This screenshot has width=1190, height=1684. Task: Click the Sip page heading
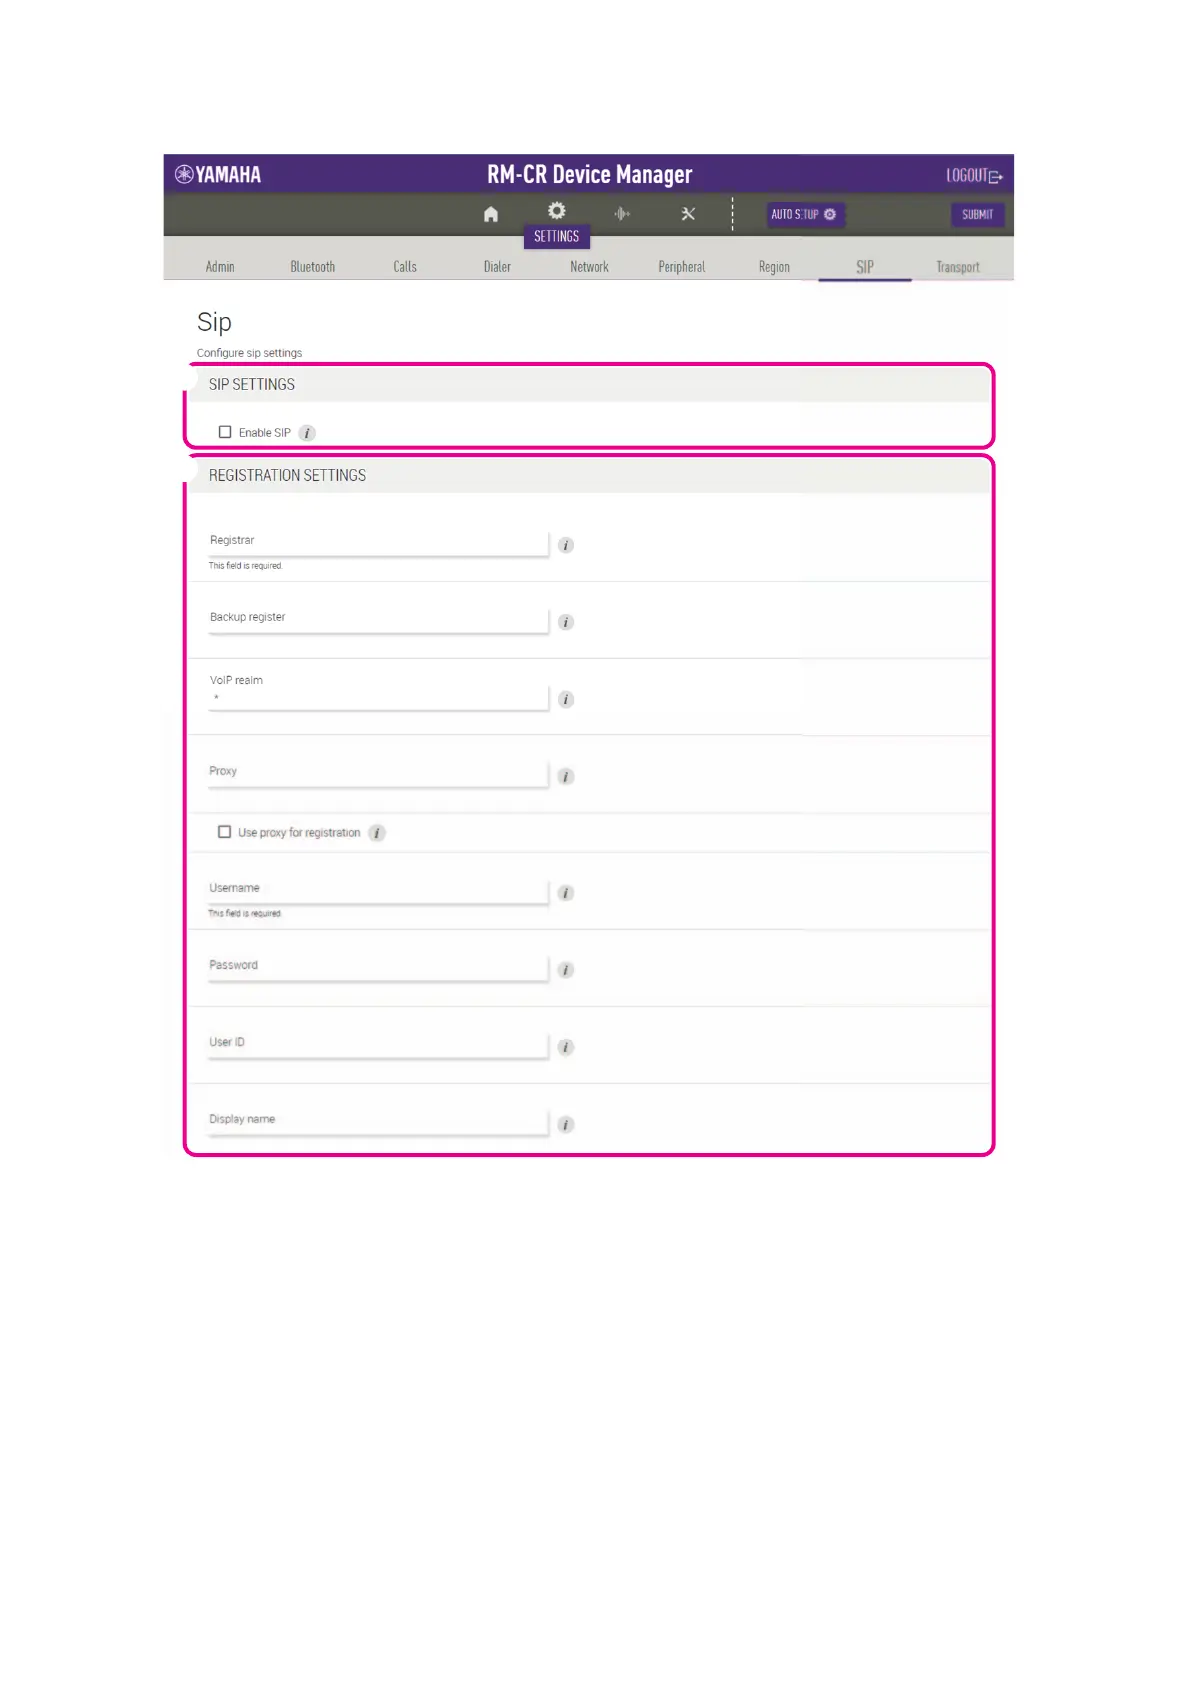click(x=214, y=322)
